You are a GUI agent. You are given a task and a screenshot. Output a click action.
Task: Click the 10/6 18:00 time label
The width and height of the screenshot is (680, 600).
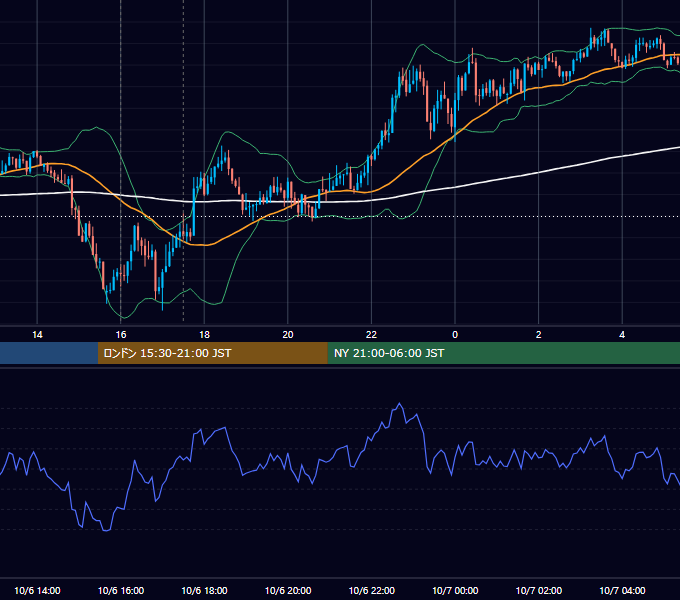(204, 590)
